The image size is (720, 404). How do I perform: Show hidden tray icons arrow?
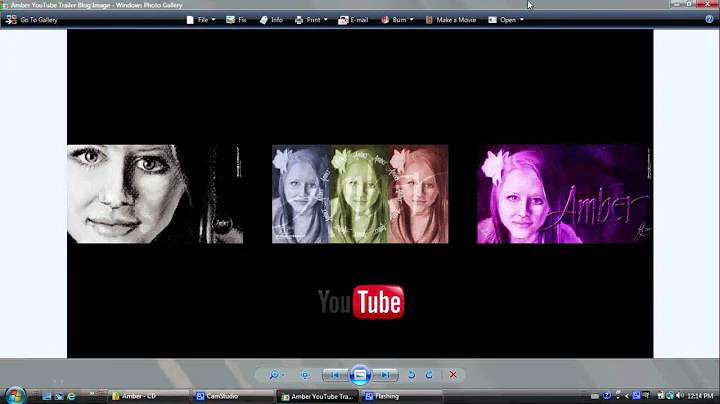pyautogui.click(x=626, y=396)
